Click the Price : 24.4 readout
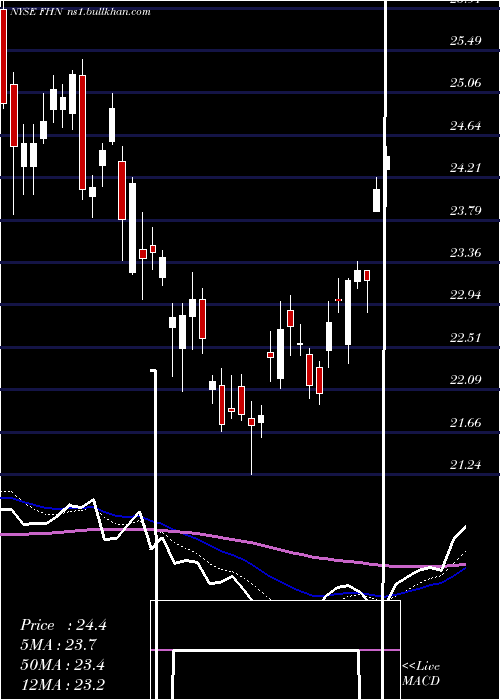The image size is (500, 700). (63, 625)
